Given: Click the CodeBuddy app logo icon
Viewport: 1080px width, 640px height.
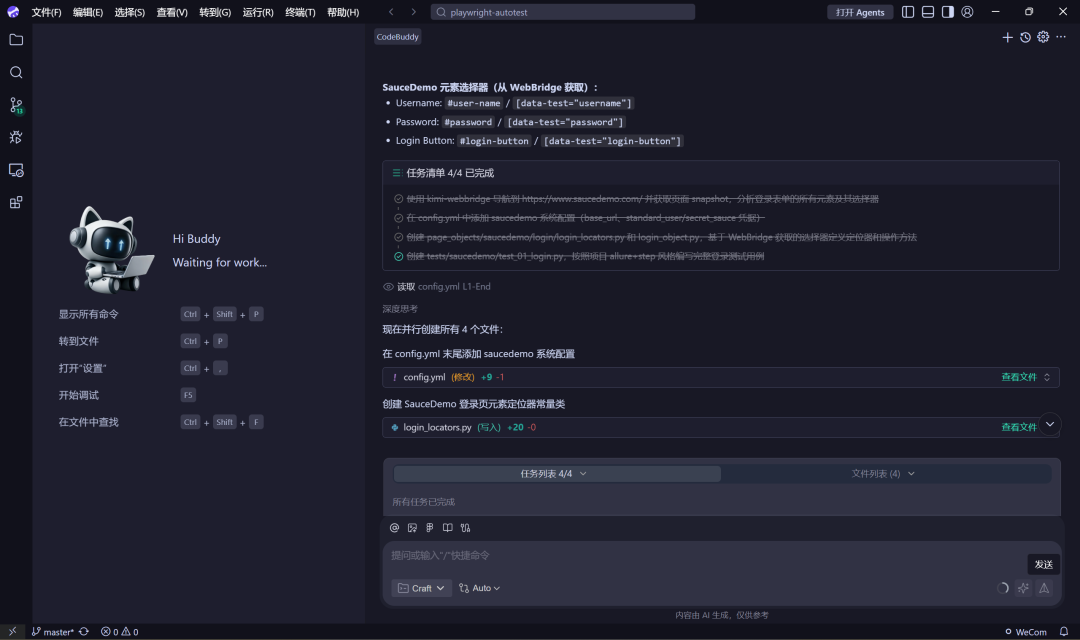Looking at the screenshot, I should pyautogui.click(x=13, y=12).
